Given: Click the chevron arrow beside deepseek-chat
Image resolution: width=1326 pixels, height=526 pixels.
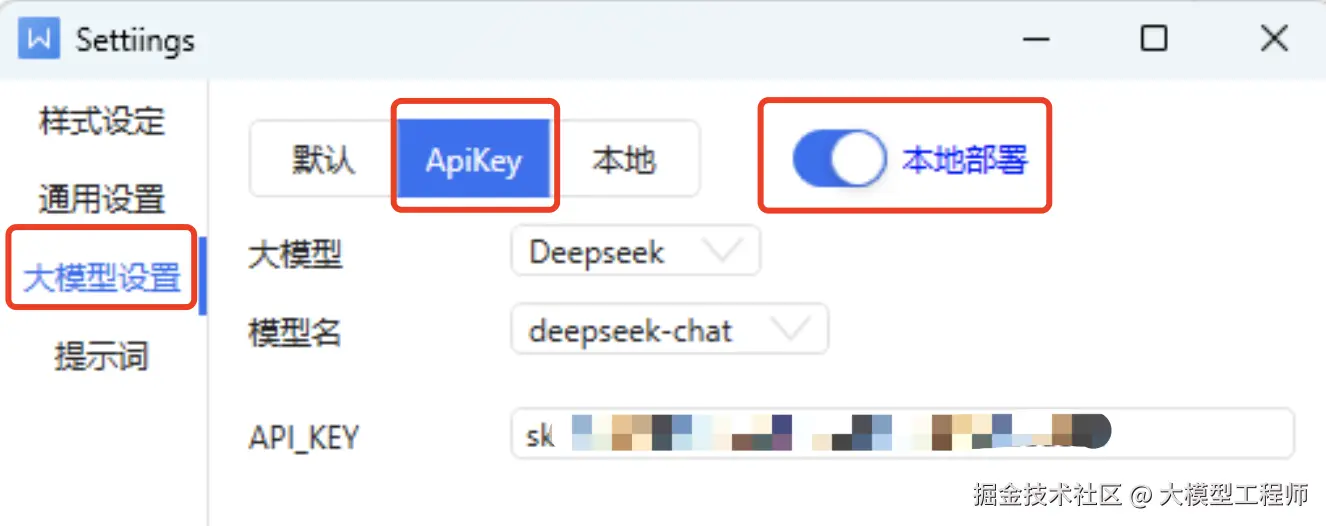Looking at the screenshot, I should (x=791, y=329).
